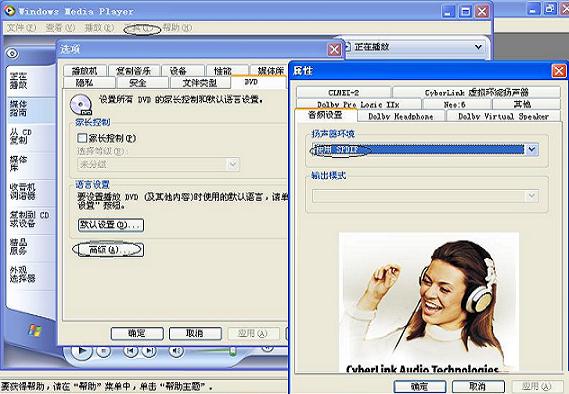Screen dimensions: 569x394
Task: Switch to the CLMEI-2 tab in Properties
Action: coord(344,93)
